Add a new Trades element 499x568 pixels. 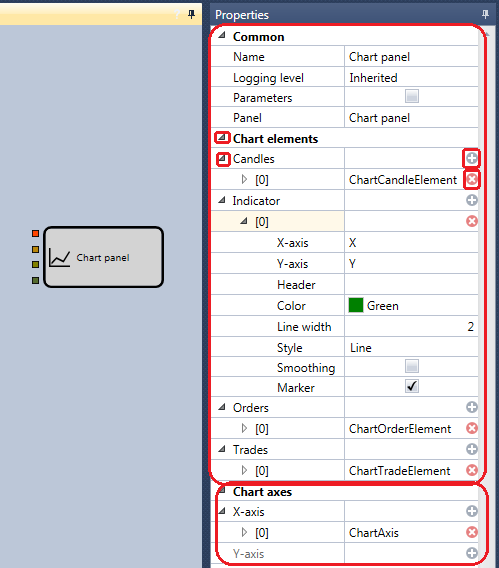[x=471, y=449]
